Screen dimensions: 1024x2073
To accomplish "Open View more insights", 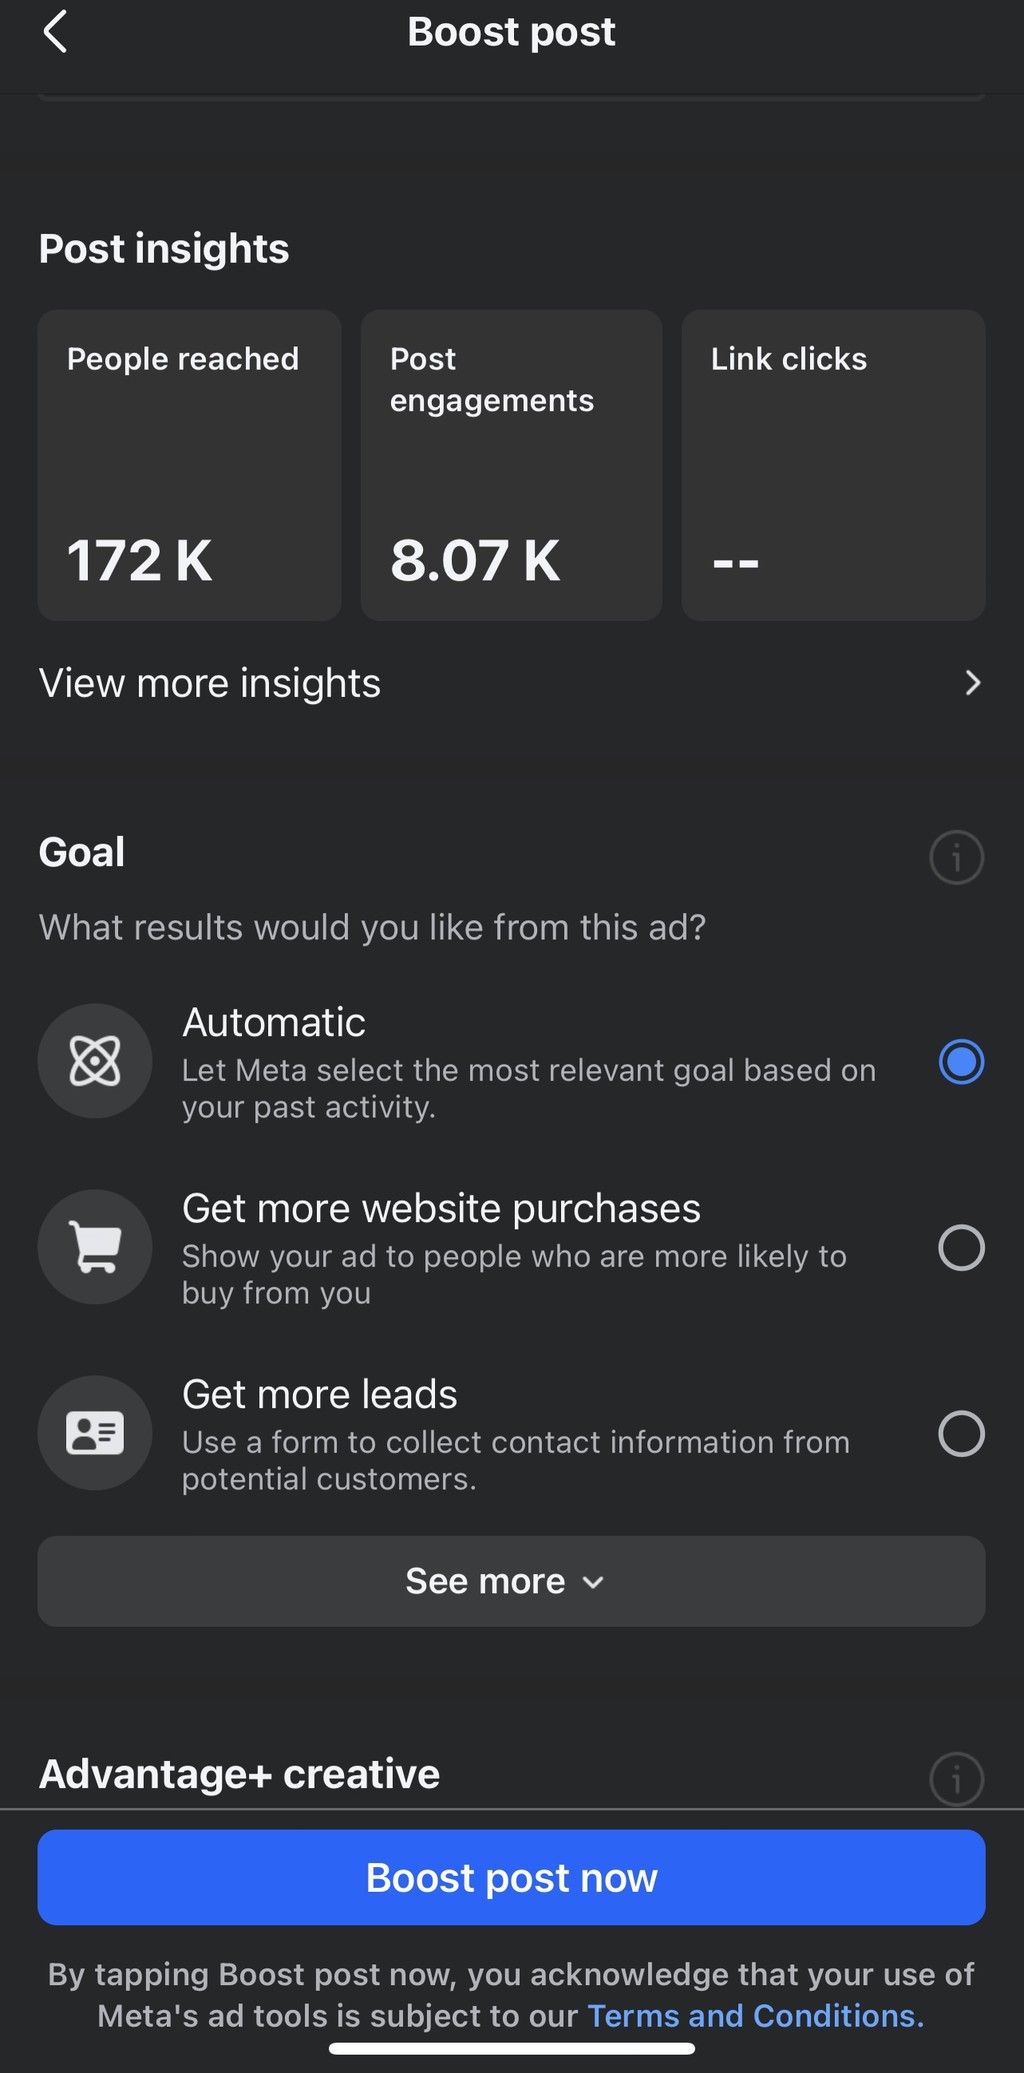I will 210,683.
